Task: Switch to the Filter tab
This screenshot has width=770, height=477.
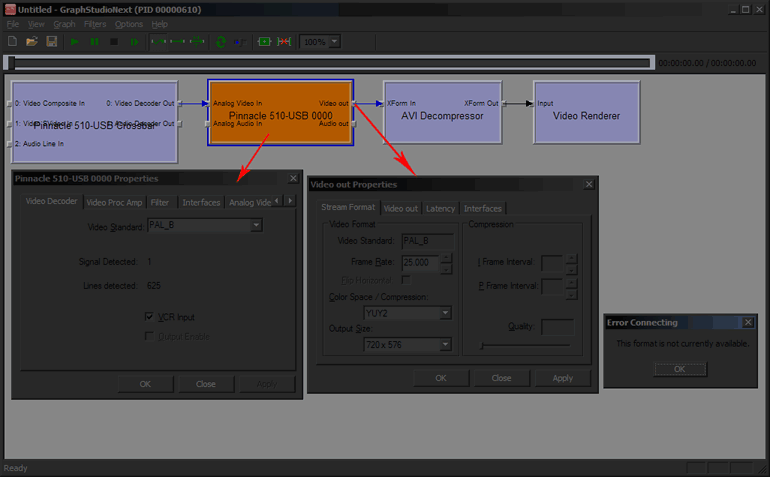Action: click(x=160, y=202)
